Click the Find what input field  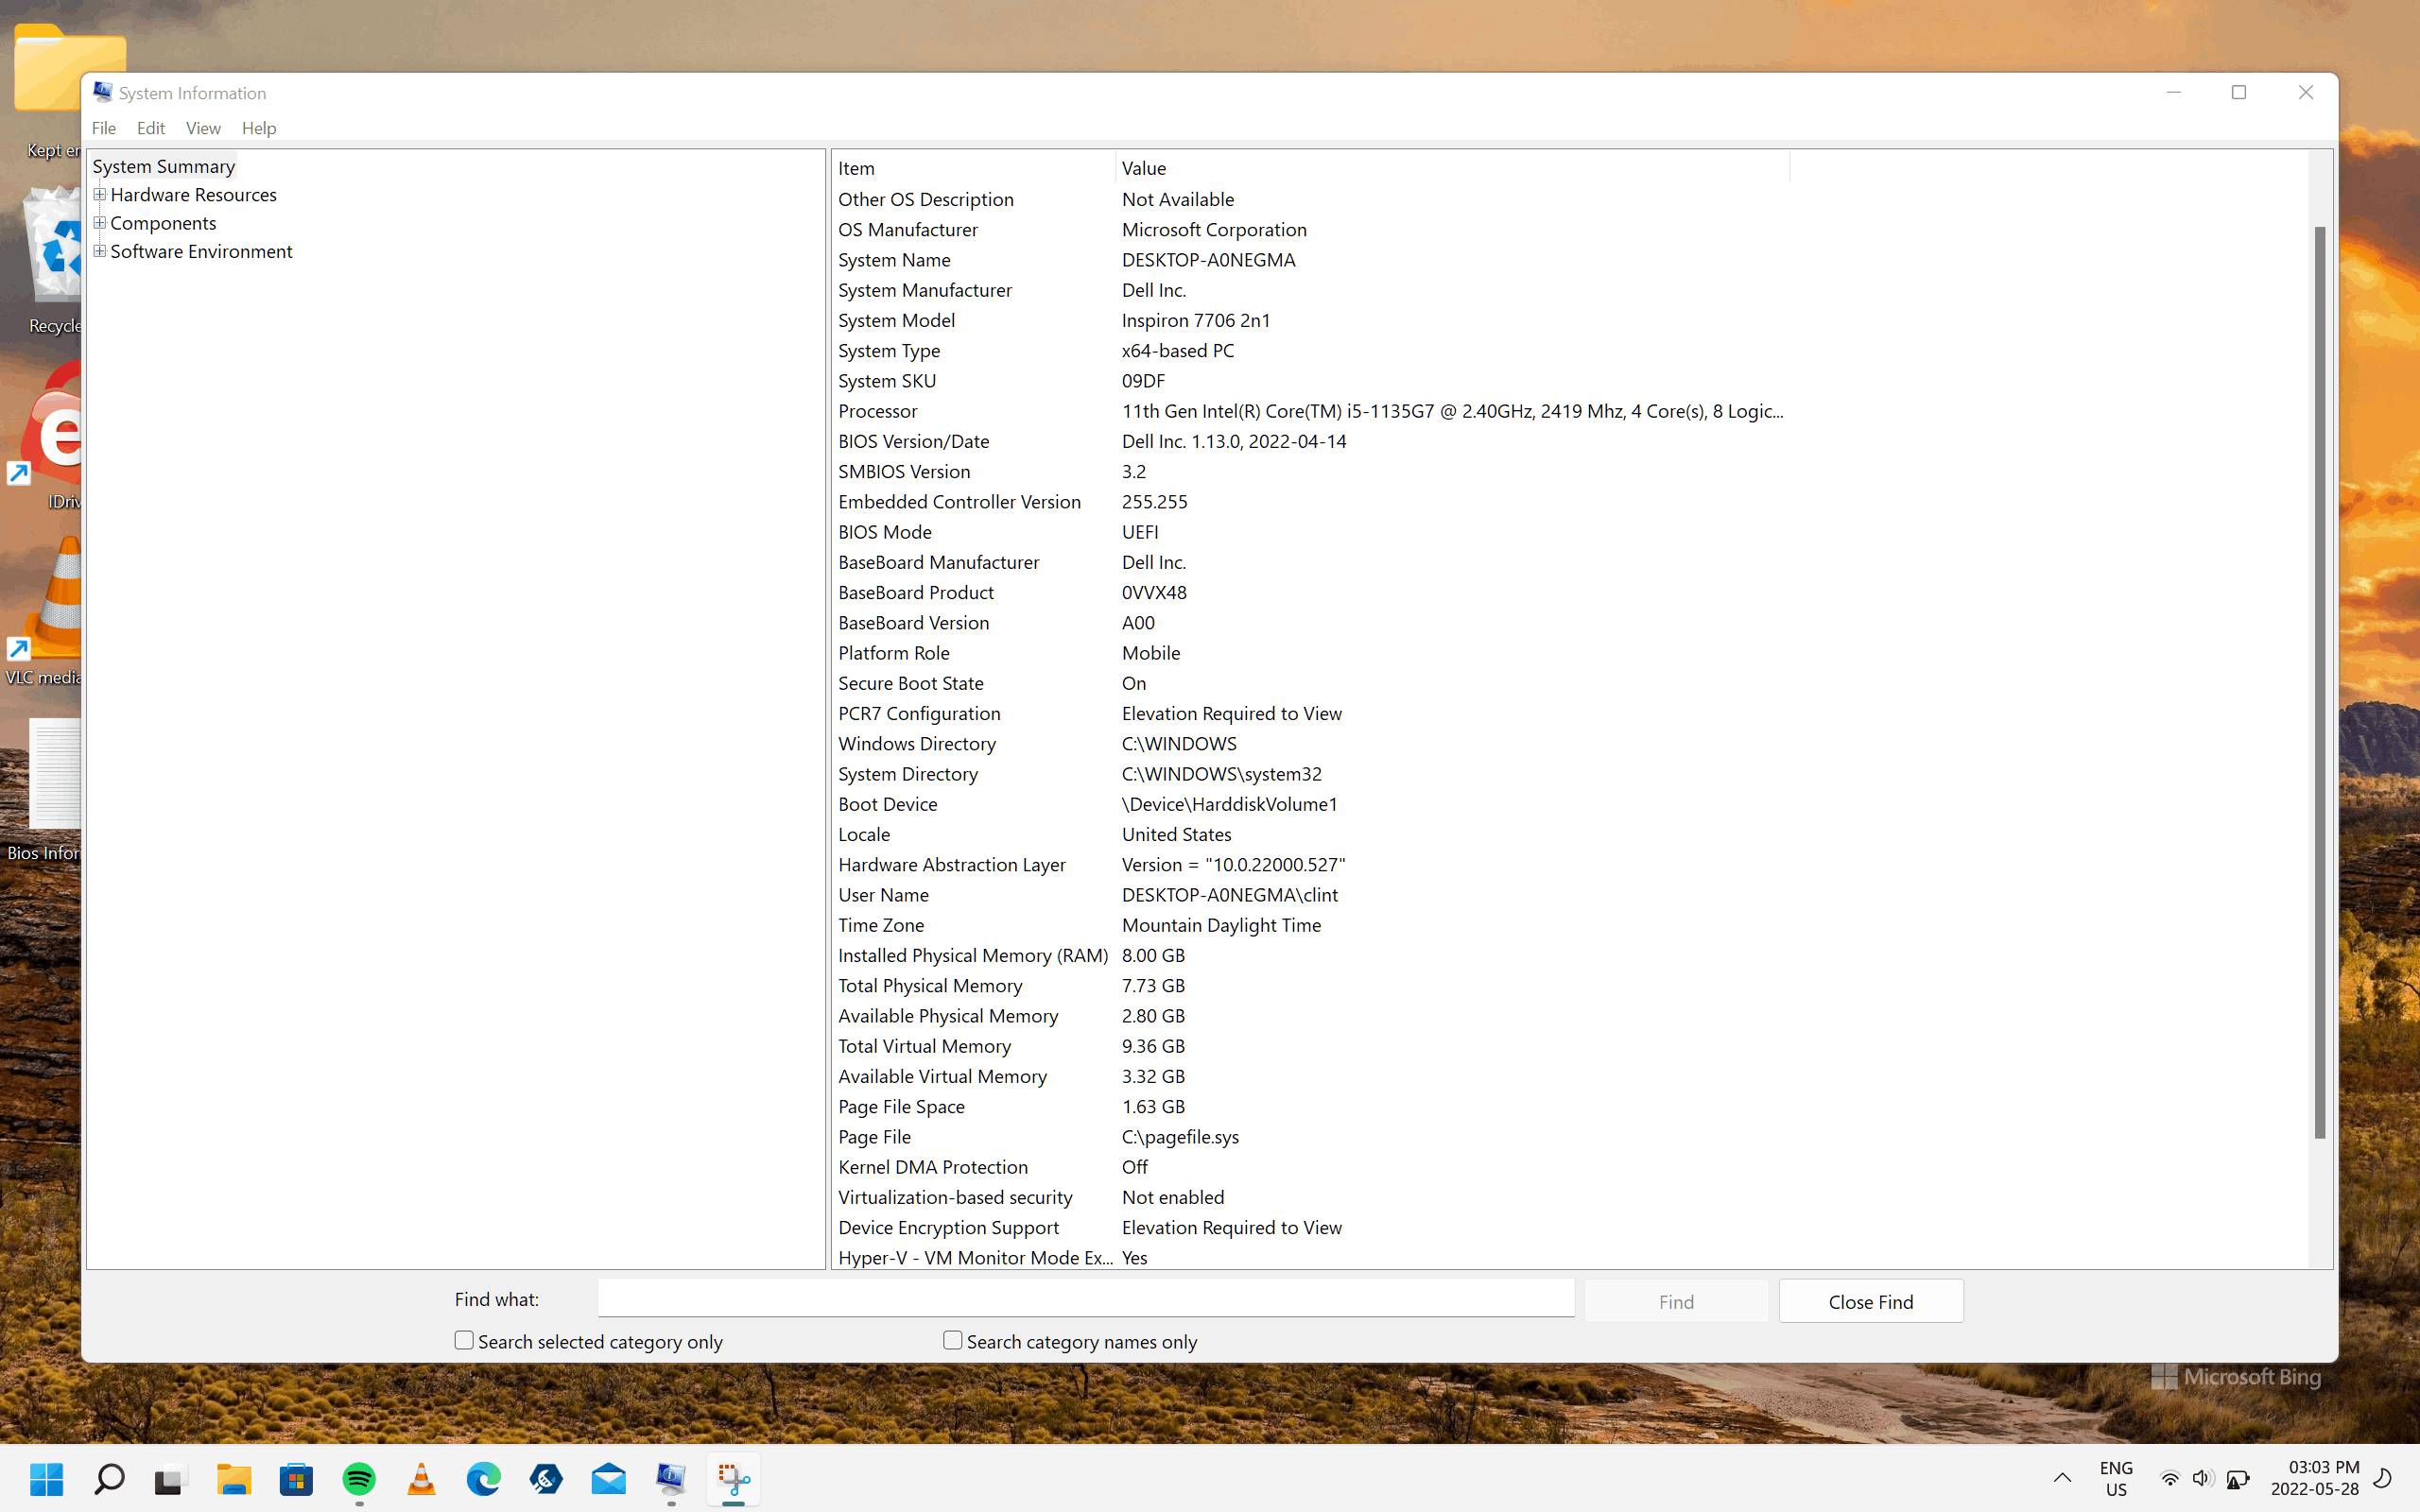click(x=1086, y=1298)
